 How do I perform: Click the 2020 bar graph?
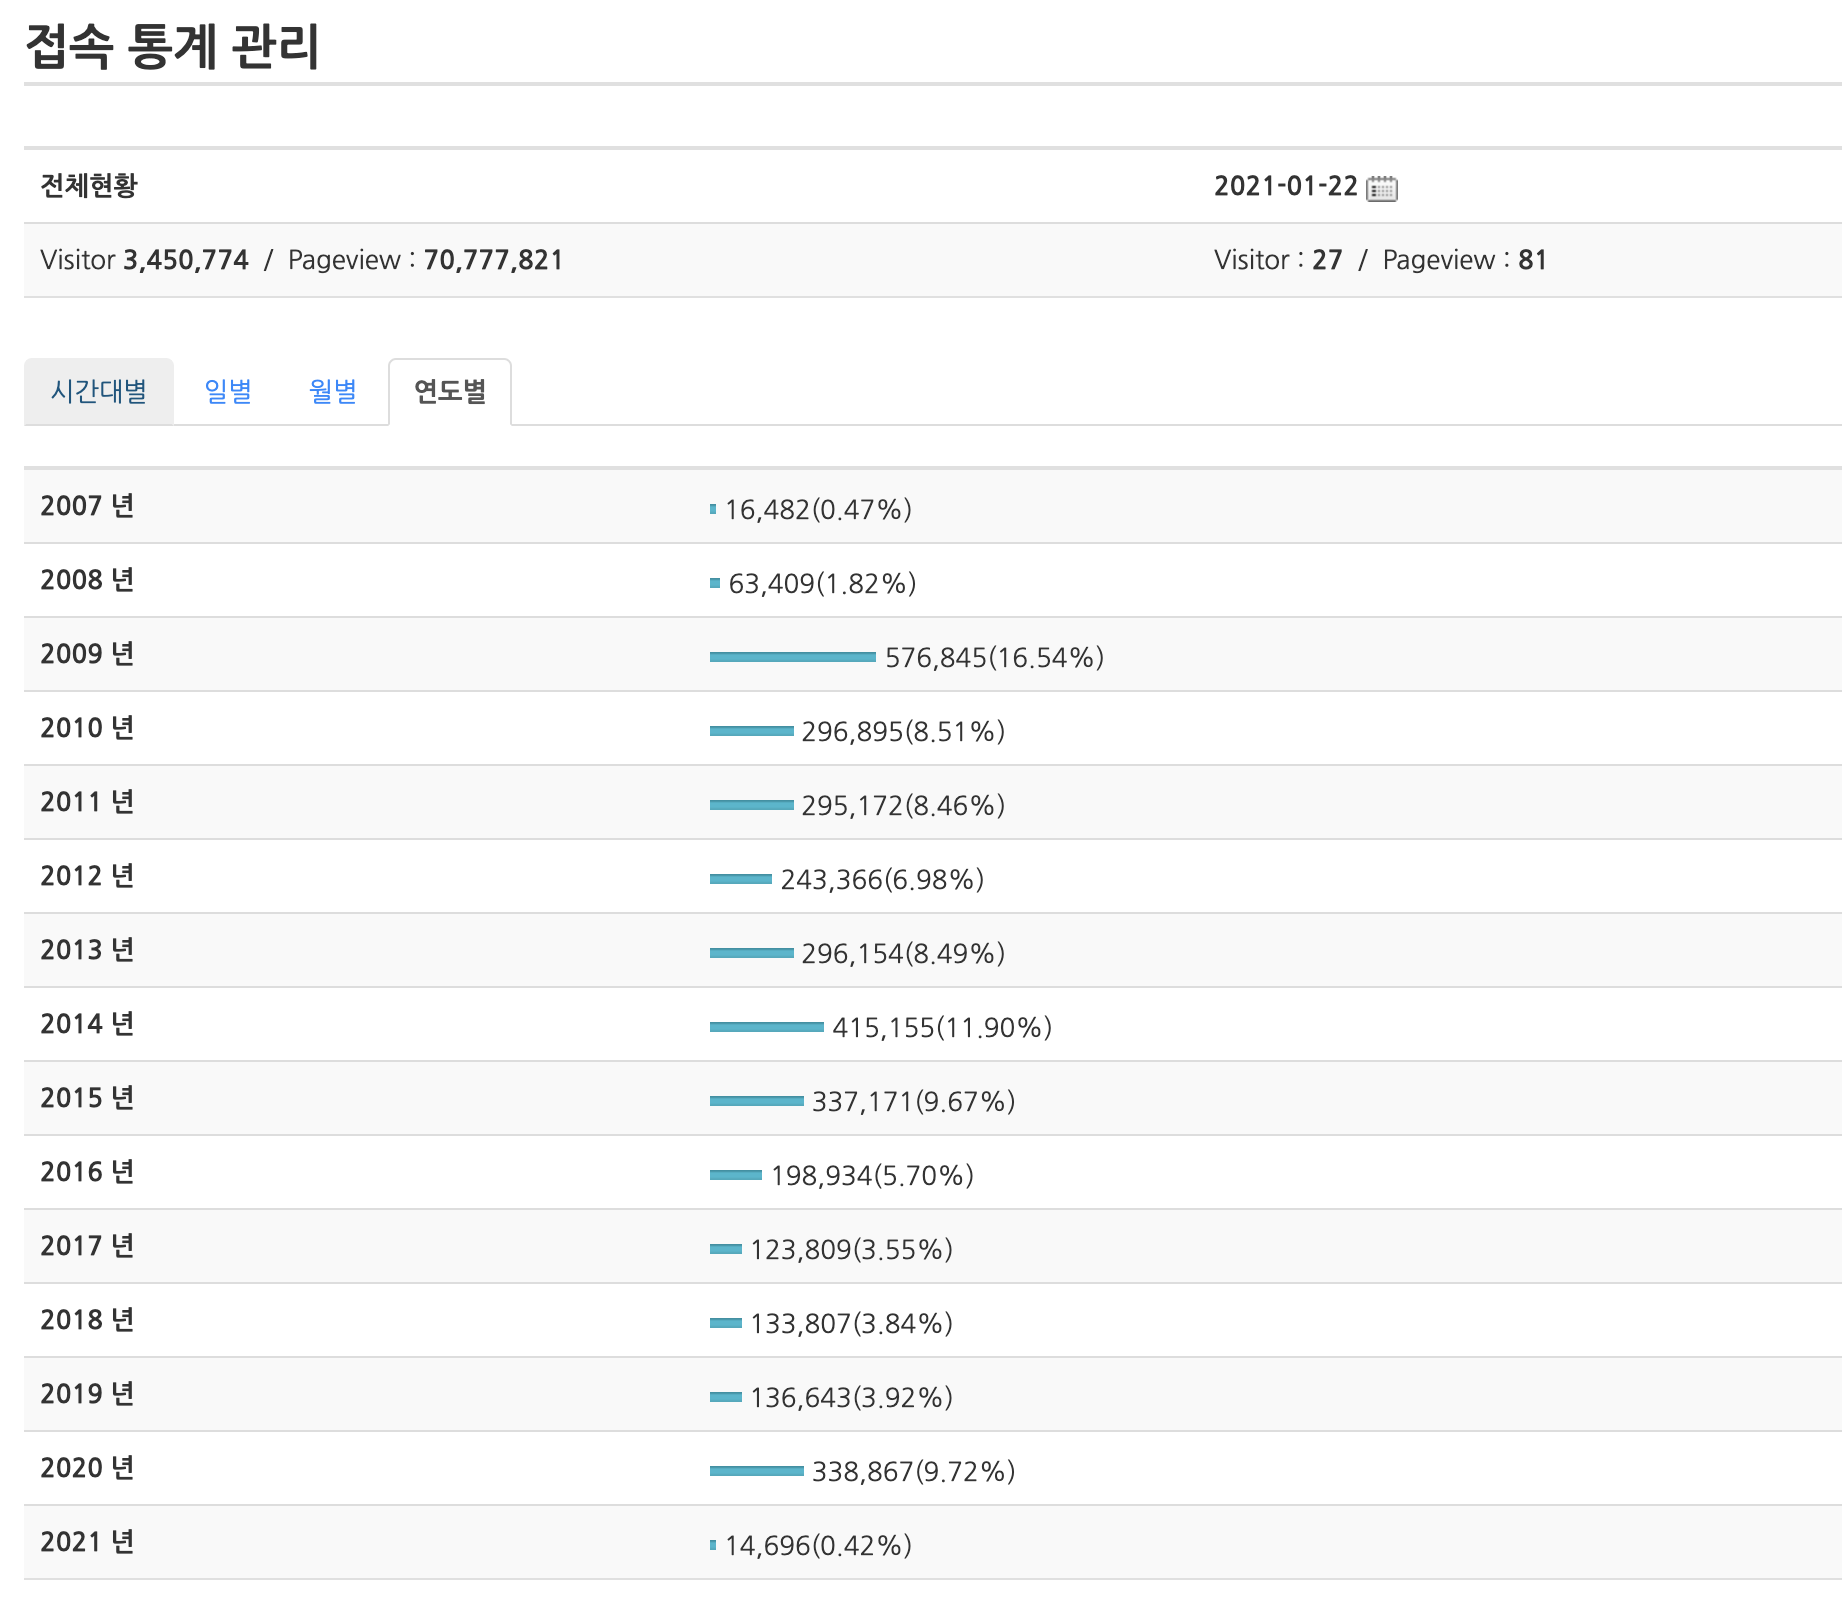click(757, 1471)
